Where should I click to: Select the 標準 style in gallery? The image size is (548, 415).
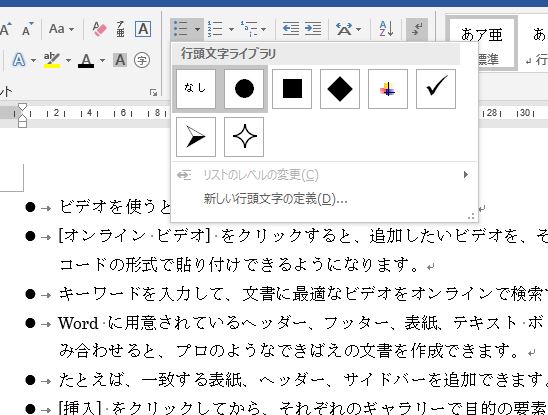point(481,43)
